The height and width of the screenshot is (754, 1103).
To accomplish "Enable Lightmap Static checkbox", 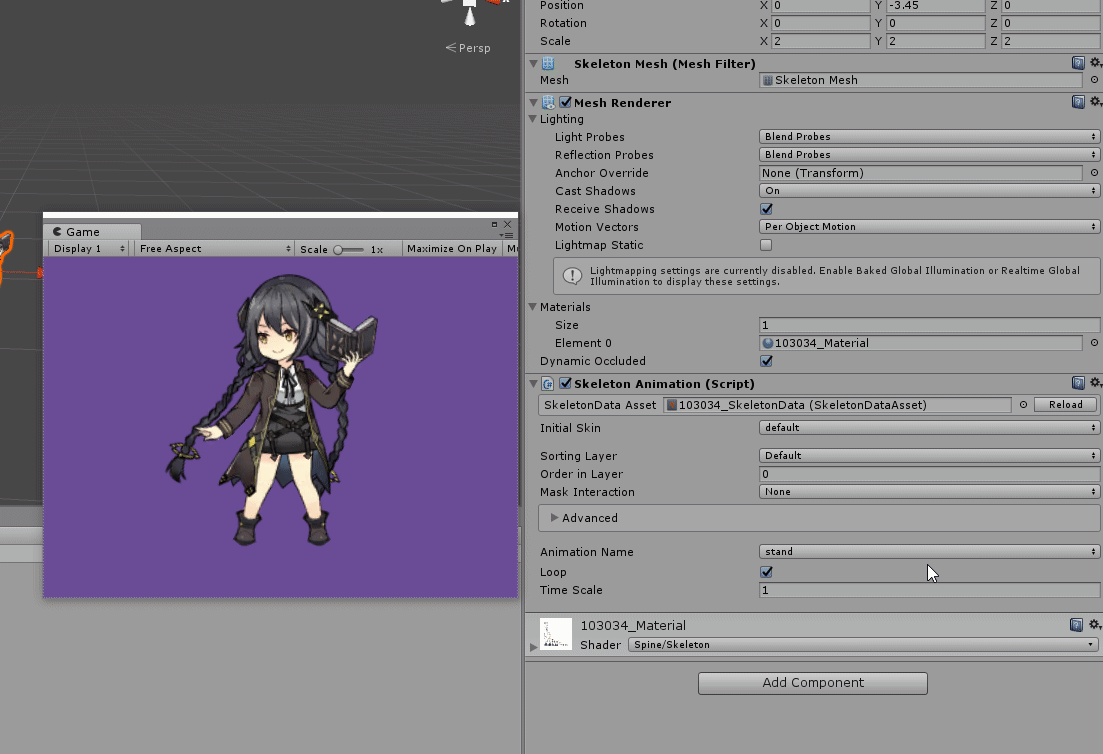I will point(766,245).
